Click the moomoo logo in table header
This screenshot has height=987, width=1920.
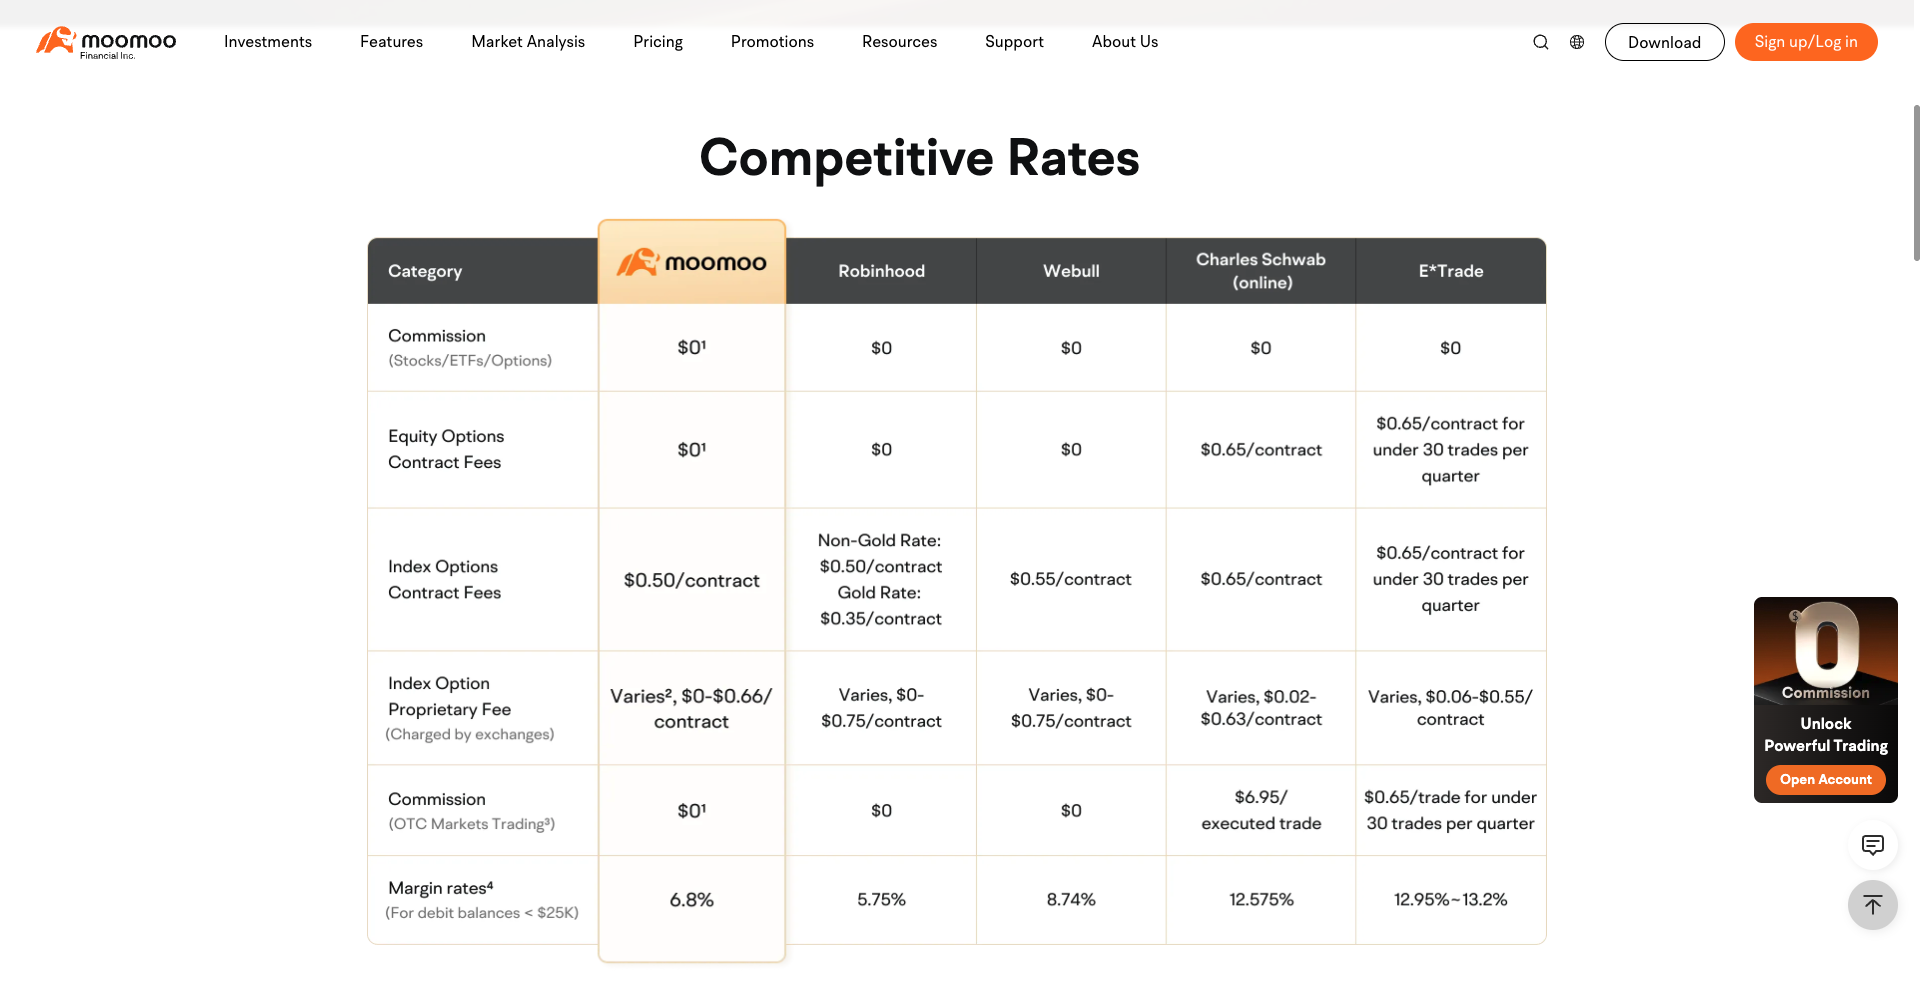coord(692,262)
